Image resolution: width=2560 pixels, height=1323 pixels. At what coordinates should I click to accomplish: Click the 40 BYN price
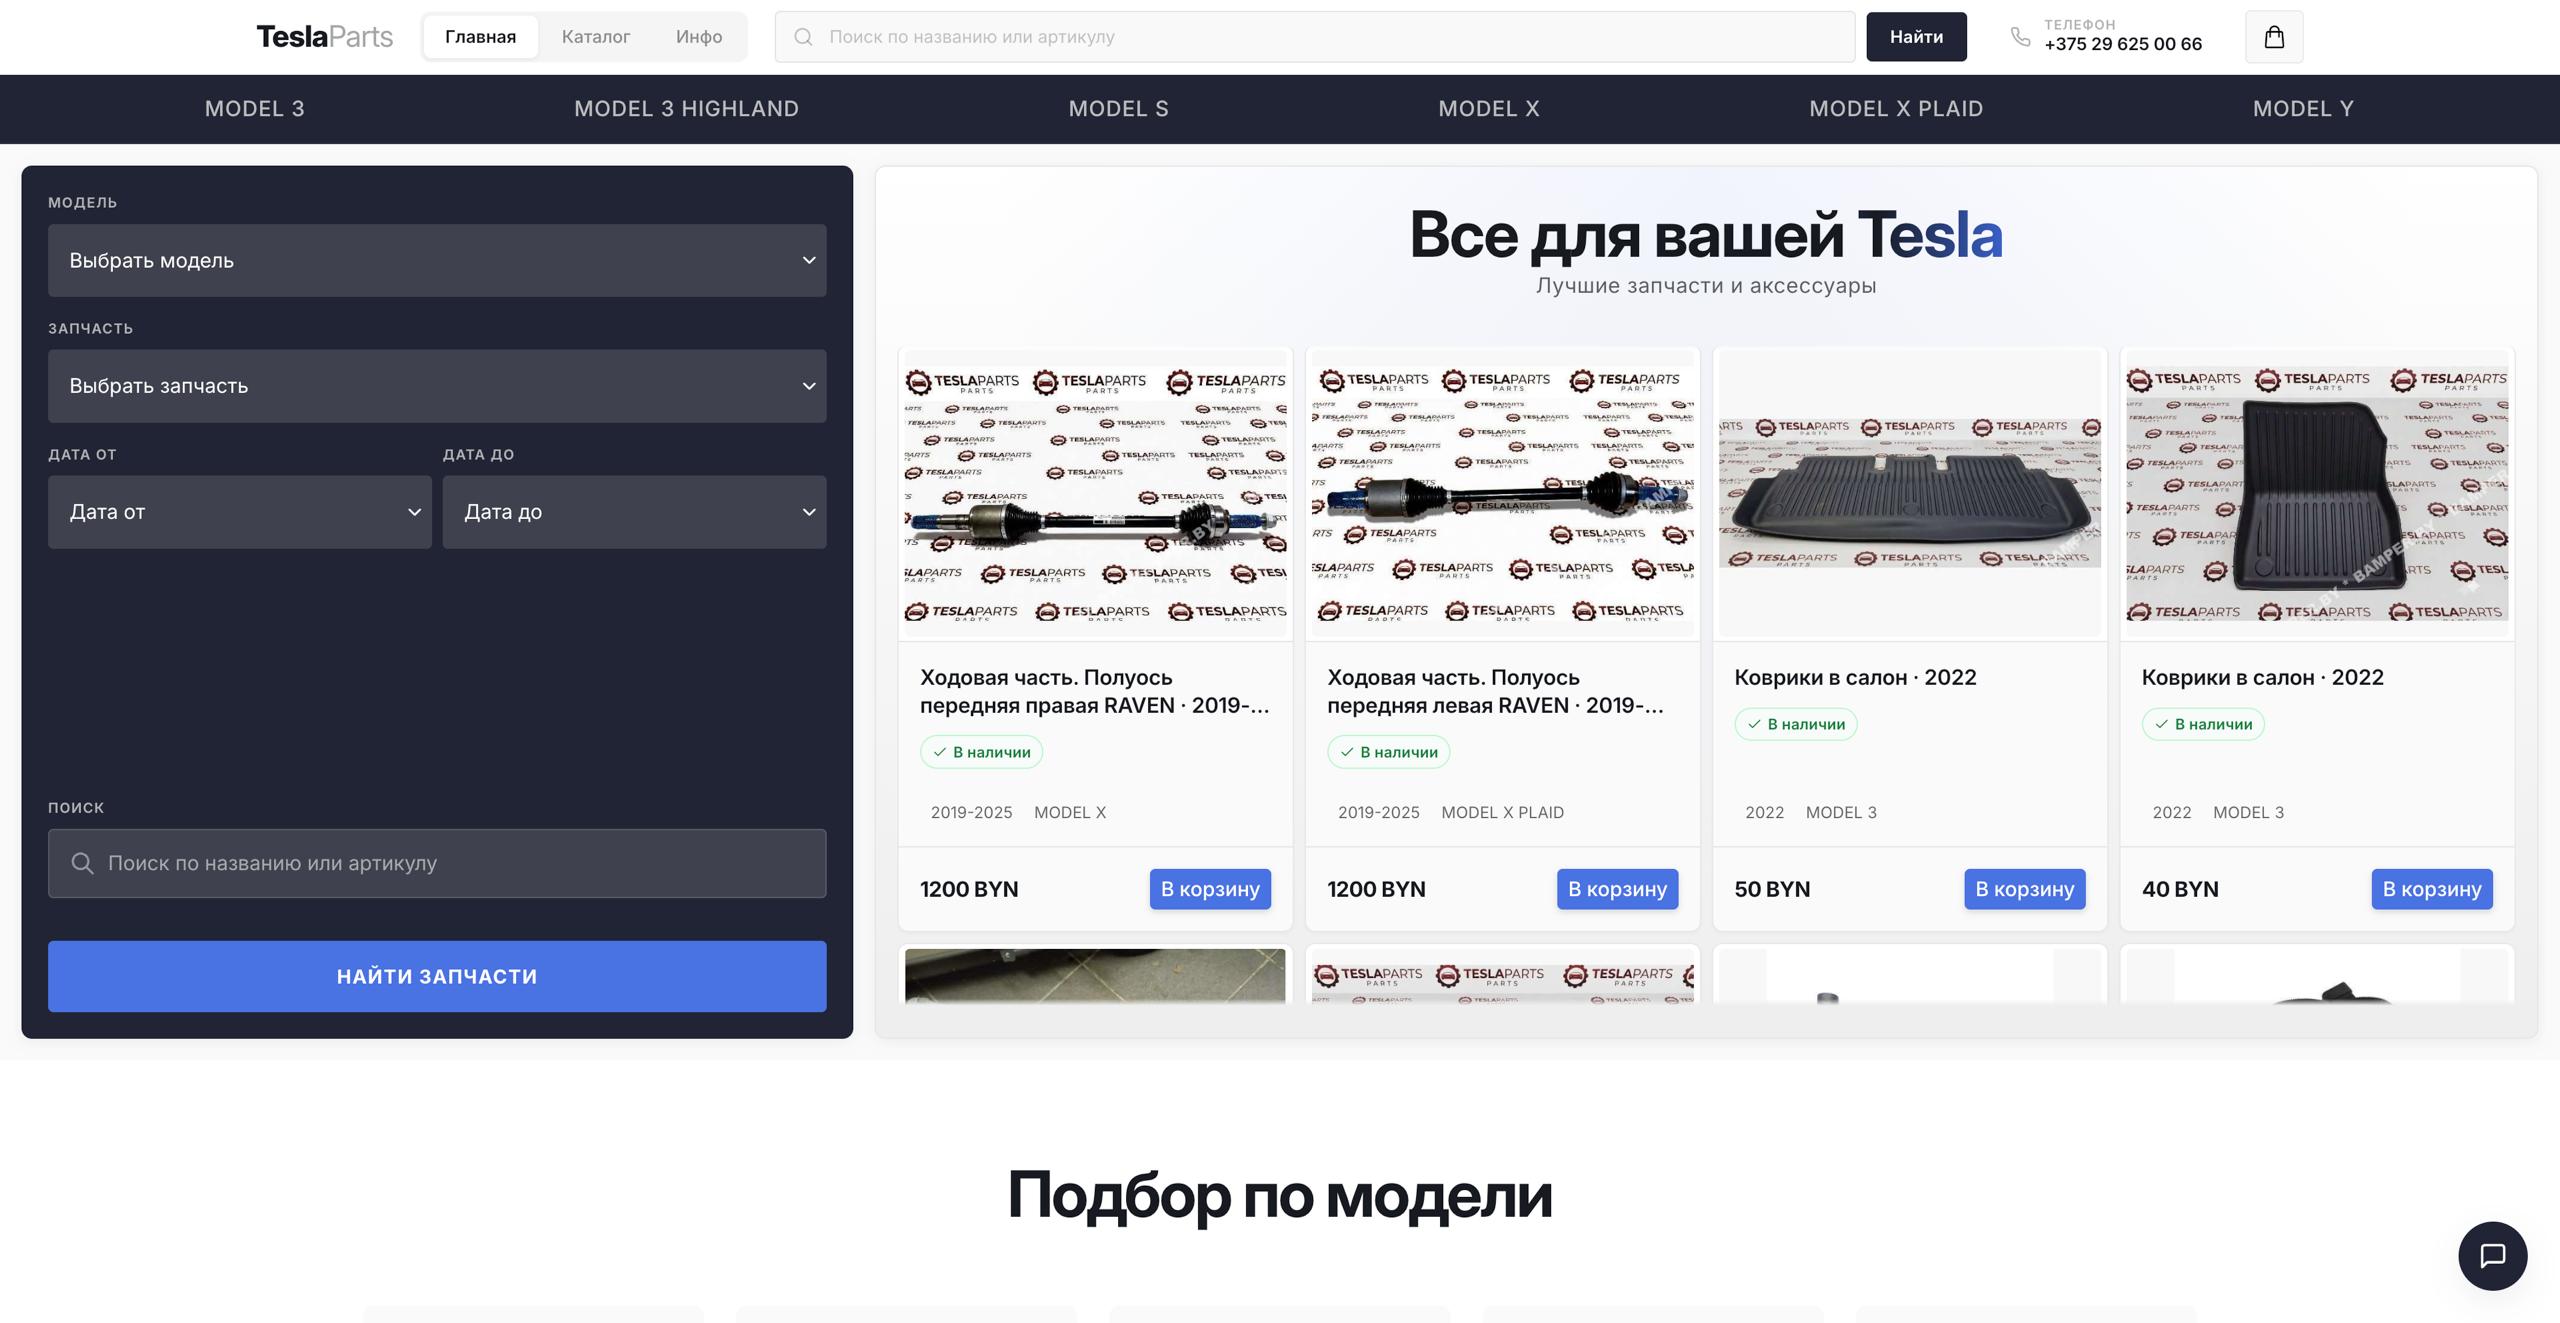click(2180, 889)
